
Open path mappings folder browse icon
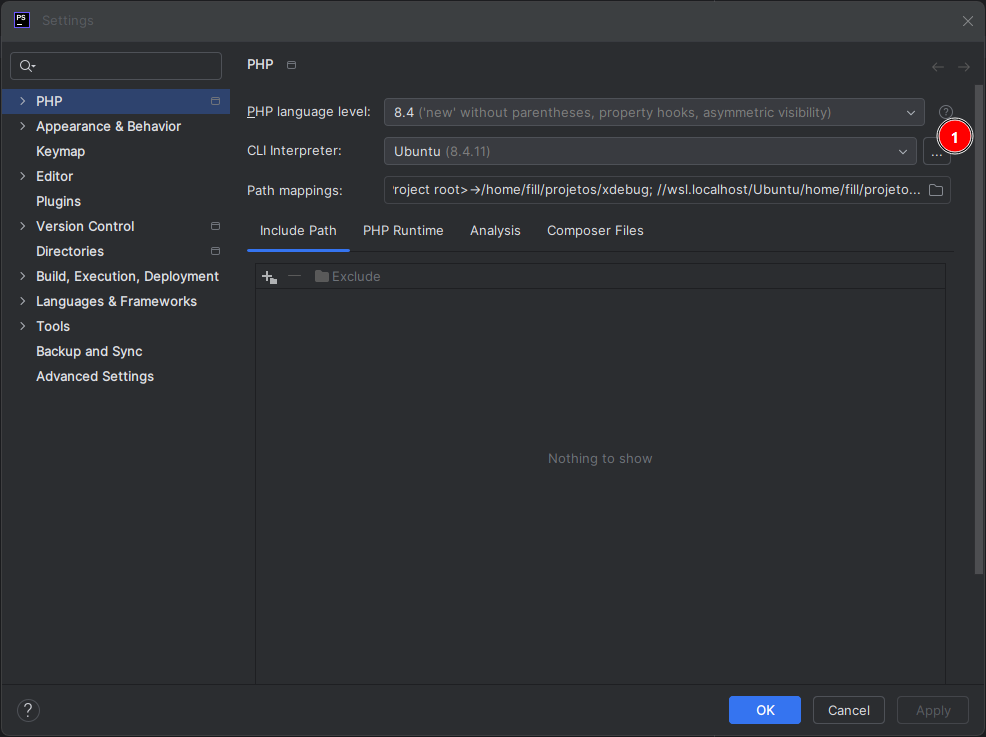936,190
